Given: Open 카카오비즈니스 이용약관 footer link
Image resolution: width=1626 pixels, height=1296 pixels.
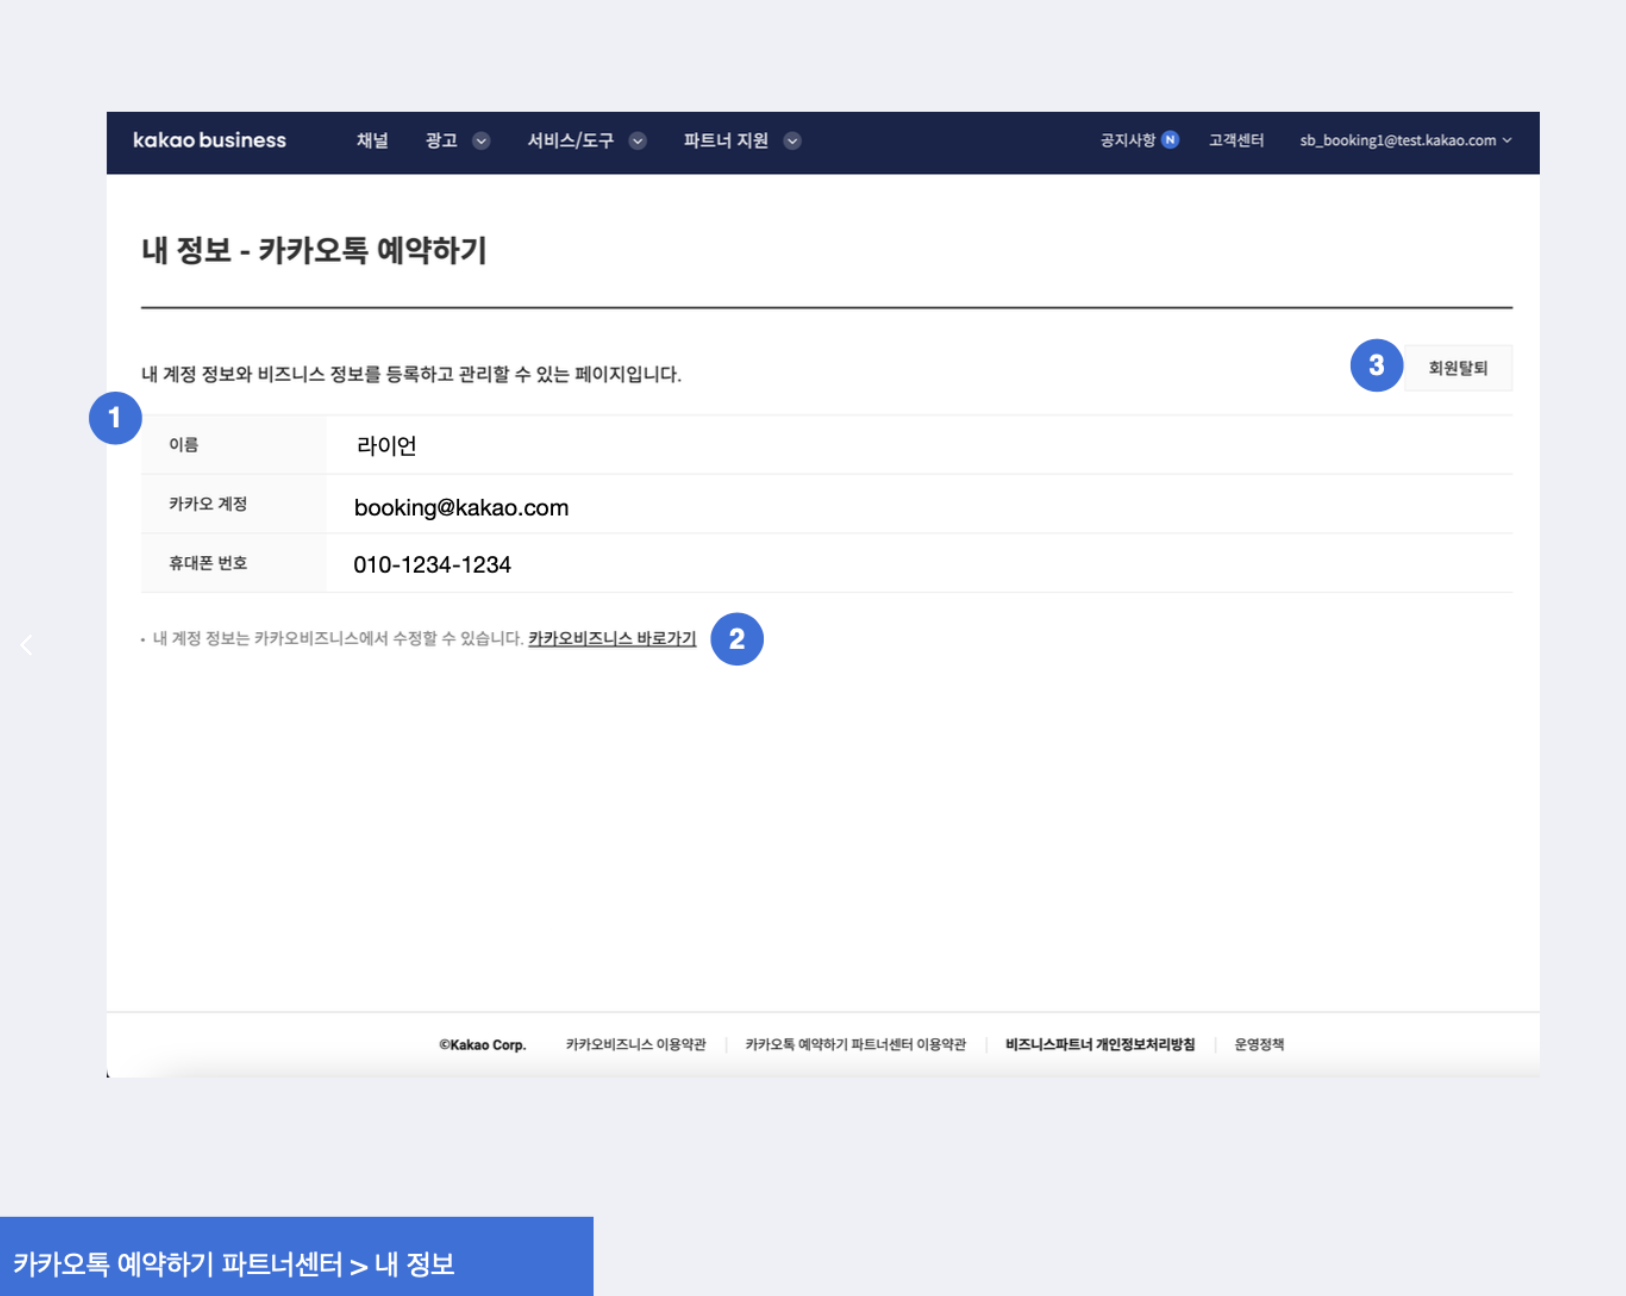Looking at the screenshot, I should (636, 1045).
